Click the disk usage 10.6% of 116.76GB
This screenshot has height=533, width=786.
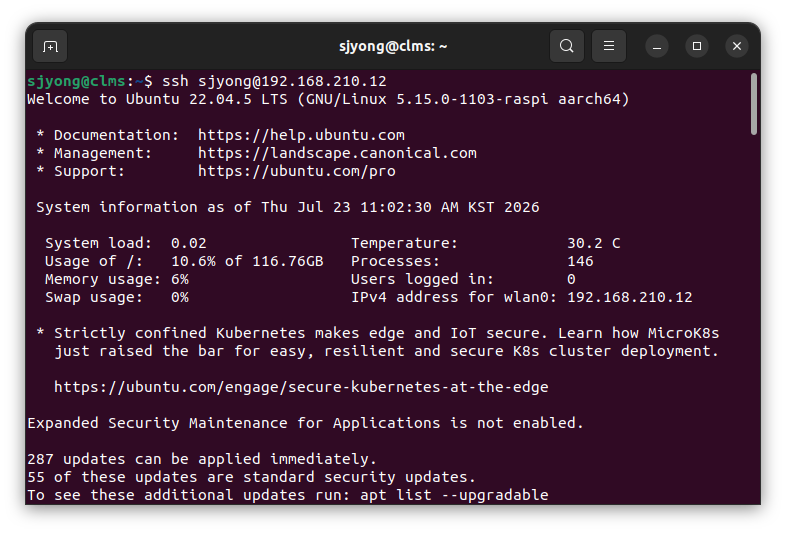247,261
